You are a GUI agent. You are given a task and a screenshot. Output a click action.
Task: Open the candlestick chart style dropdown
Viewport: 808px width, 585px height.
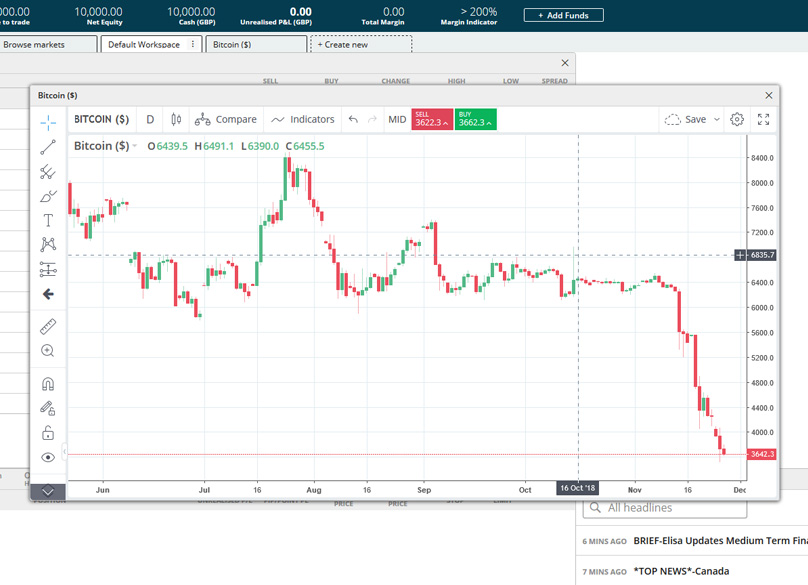coord(176,119)
